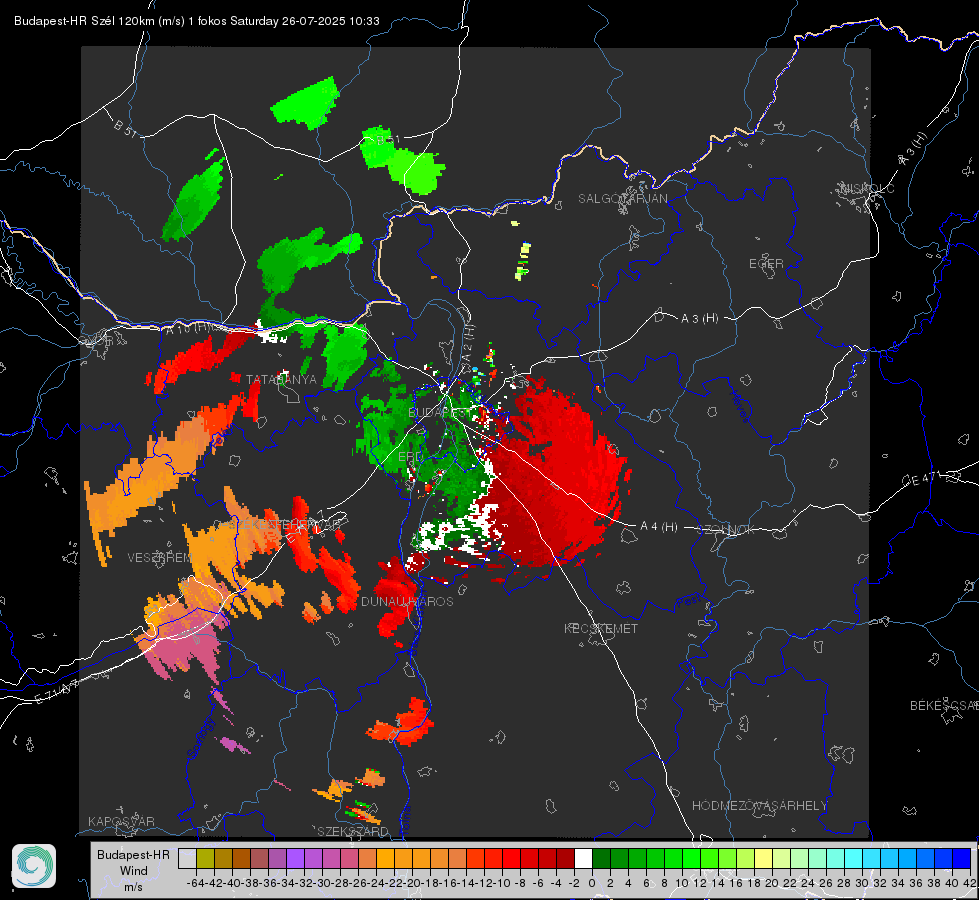Click the SALGÓTARJÁN city label
The width and height of the screenshot is (979, 900).
622,199
